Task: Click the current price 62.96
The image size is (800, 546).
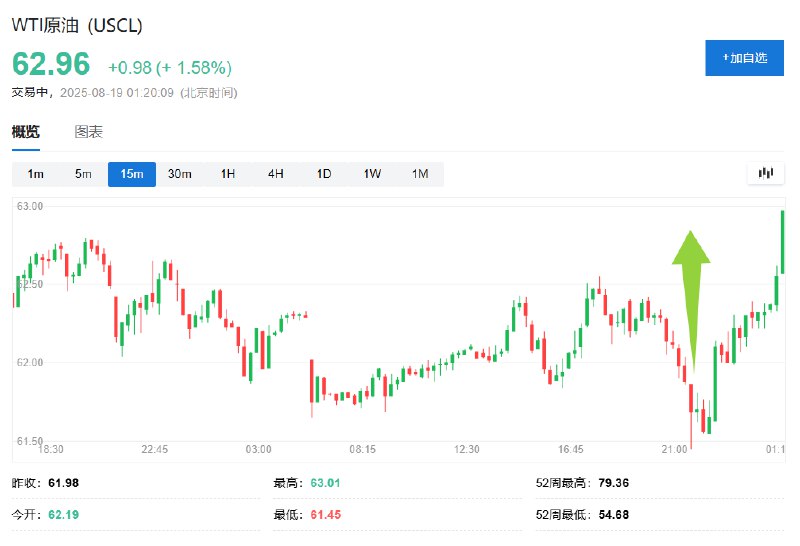Action: (51, 64)
